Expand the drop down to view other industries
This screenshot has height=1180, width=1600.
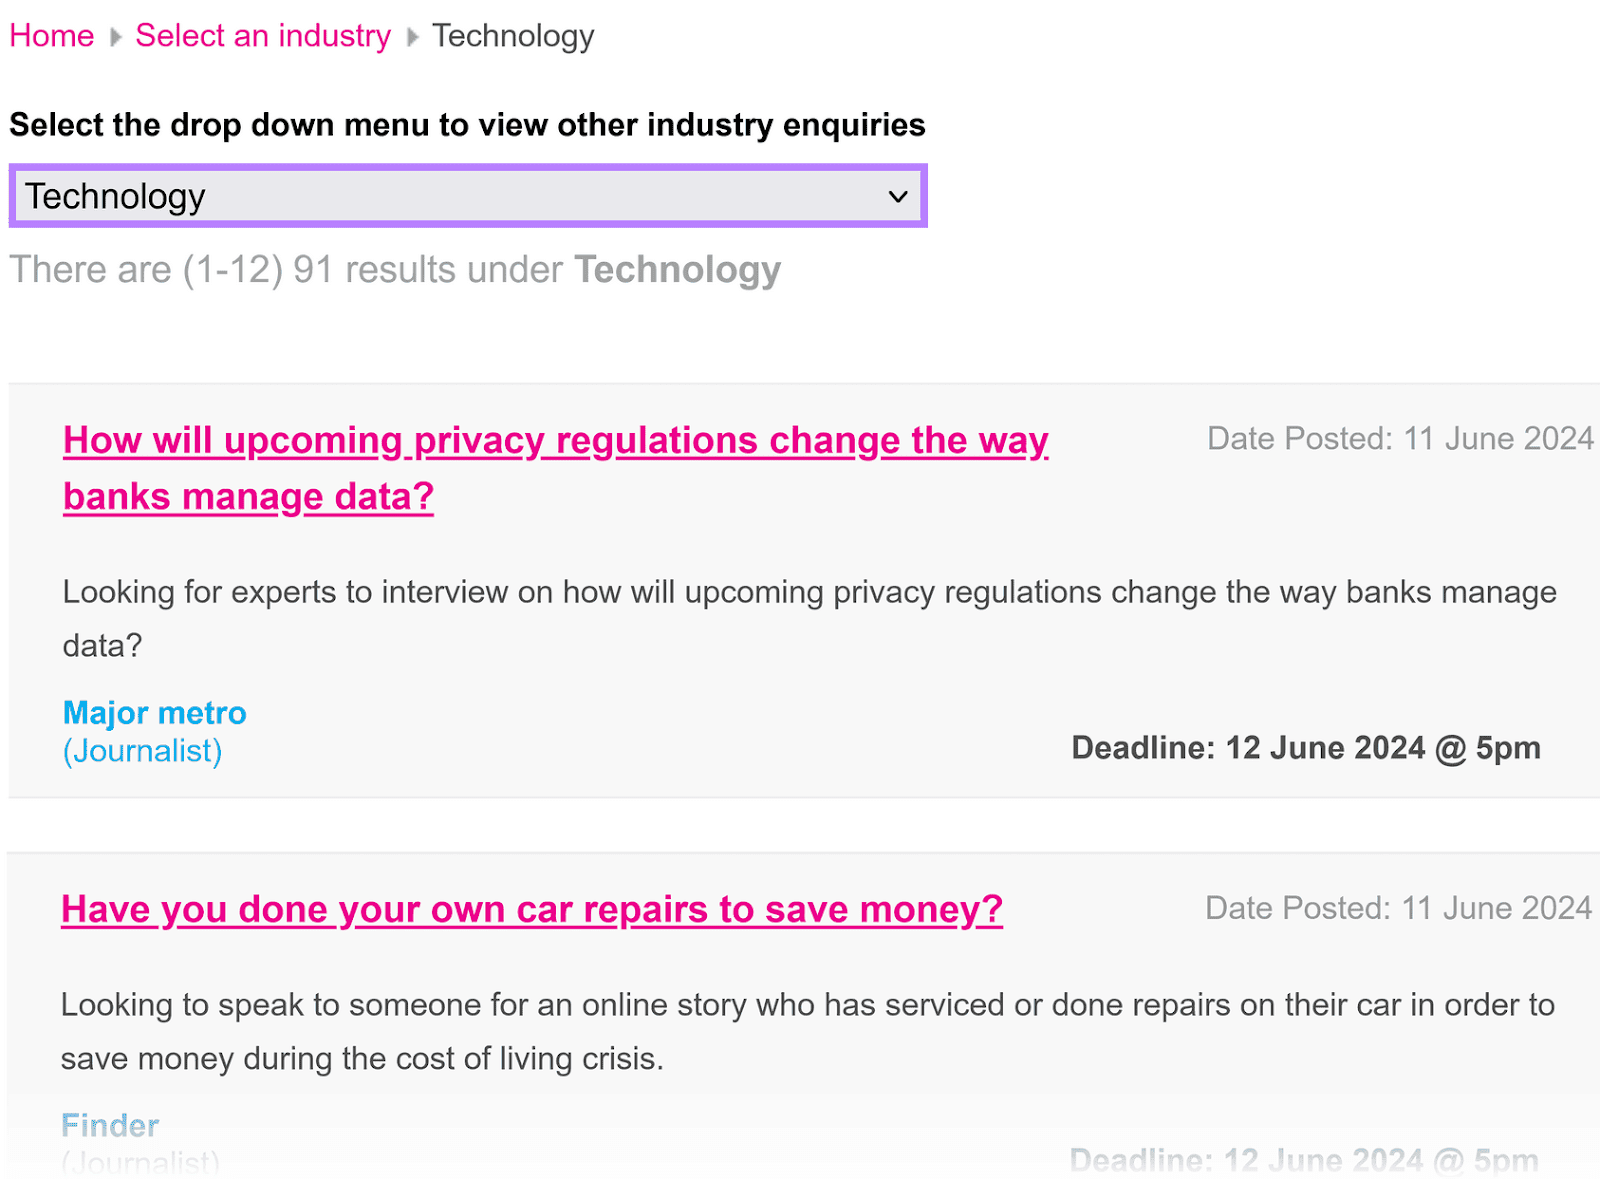click(467, 197)
